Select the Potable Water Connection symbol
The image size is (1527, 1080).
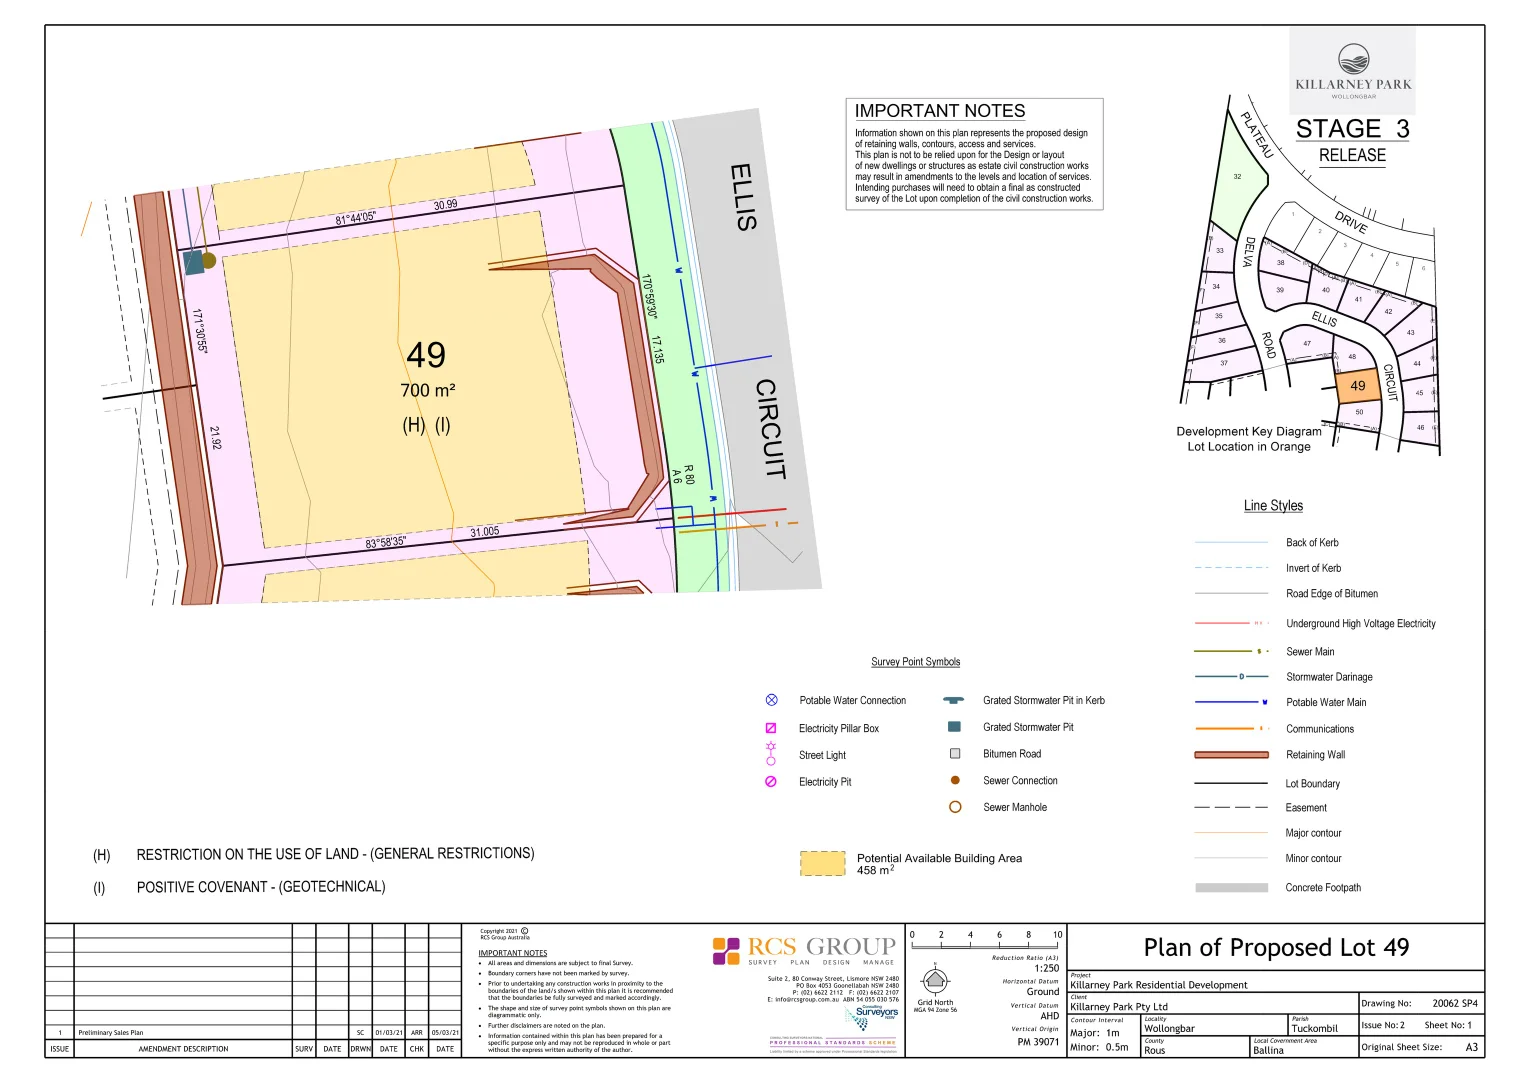coord(771,700)
